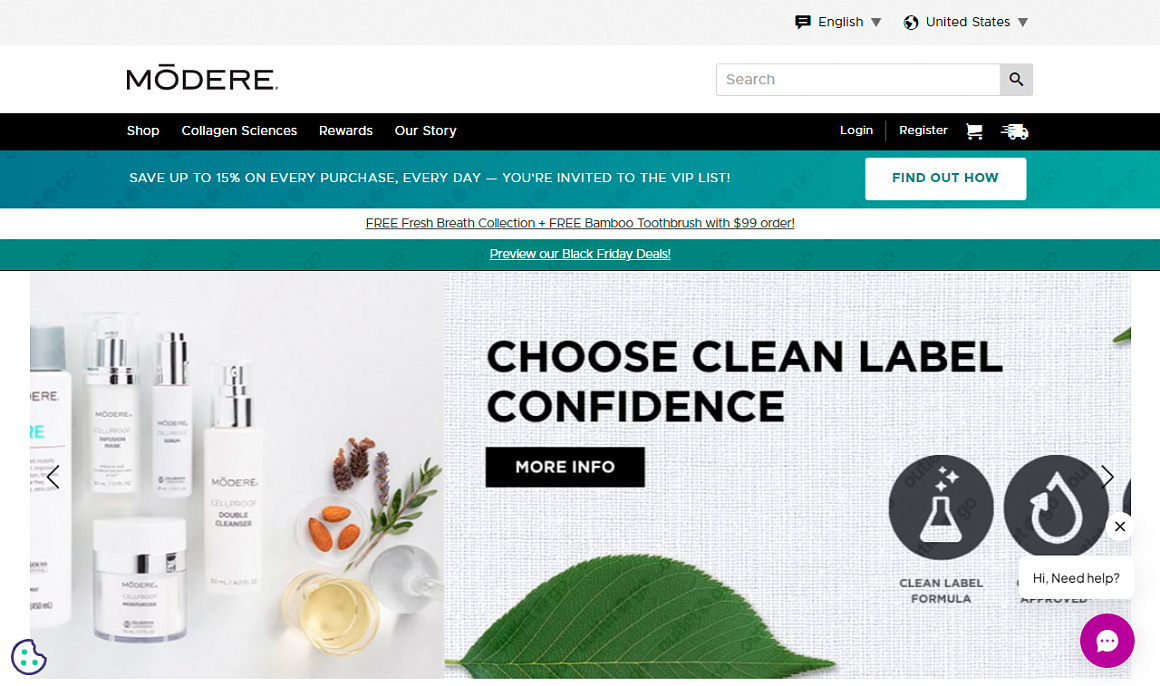Image resolution: width=1160 pixels, height=686 pixels.
Task: Click the FIND OUT HOW button
Action: 945,178
